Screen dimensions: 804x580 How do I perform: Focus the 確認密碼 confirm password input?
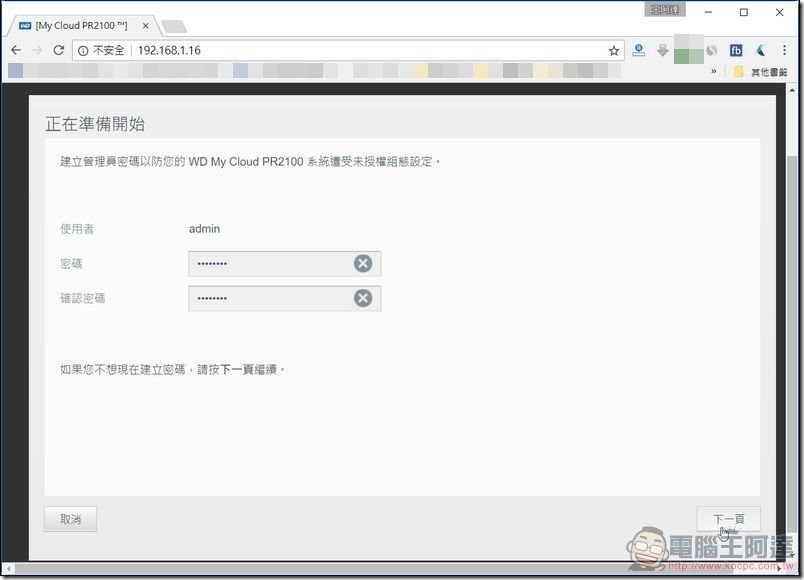(285, 298)
